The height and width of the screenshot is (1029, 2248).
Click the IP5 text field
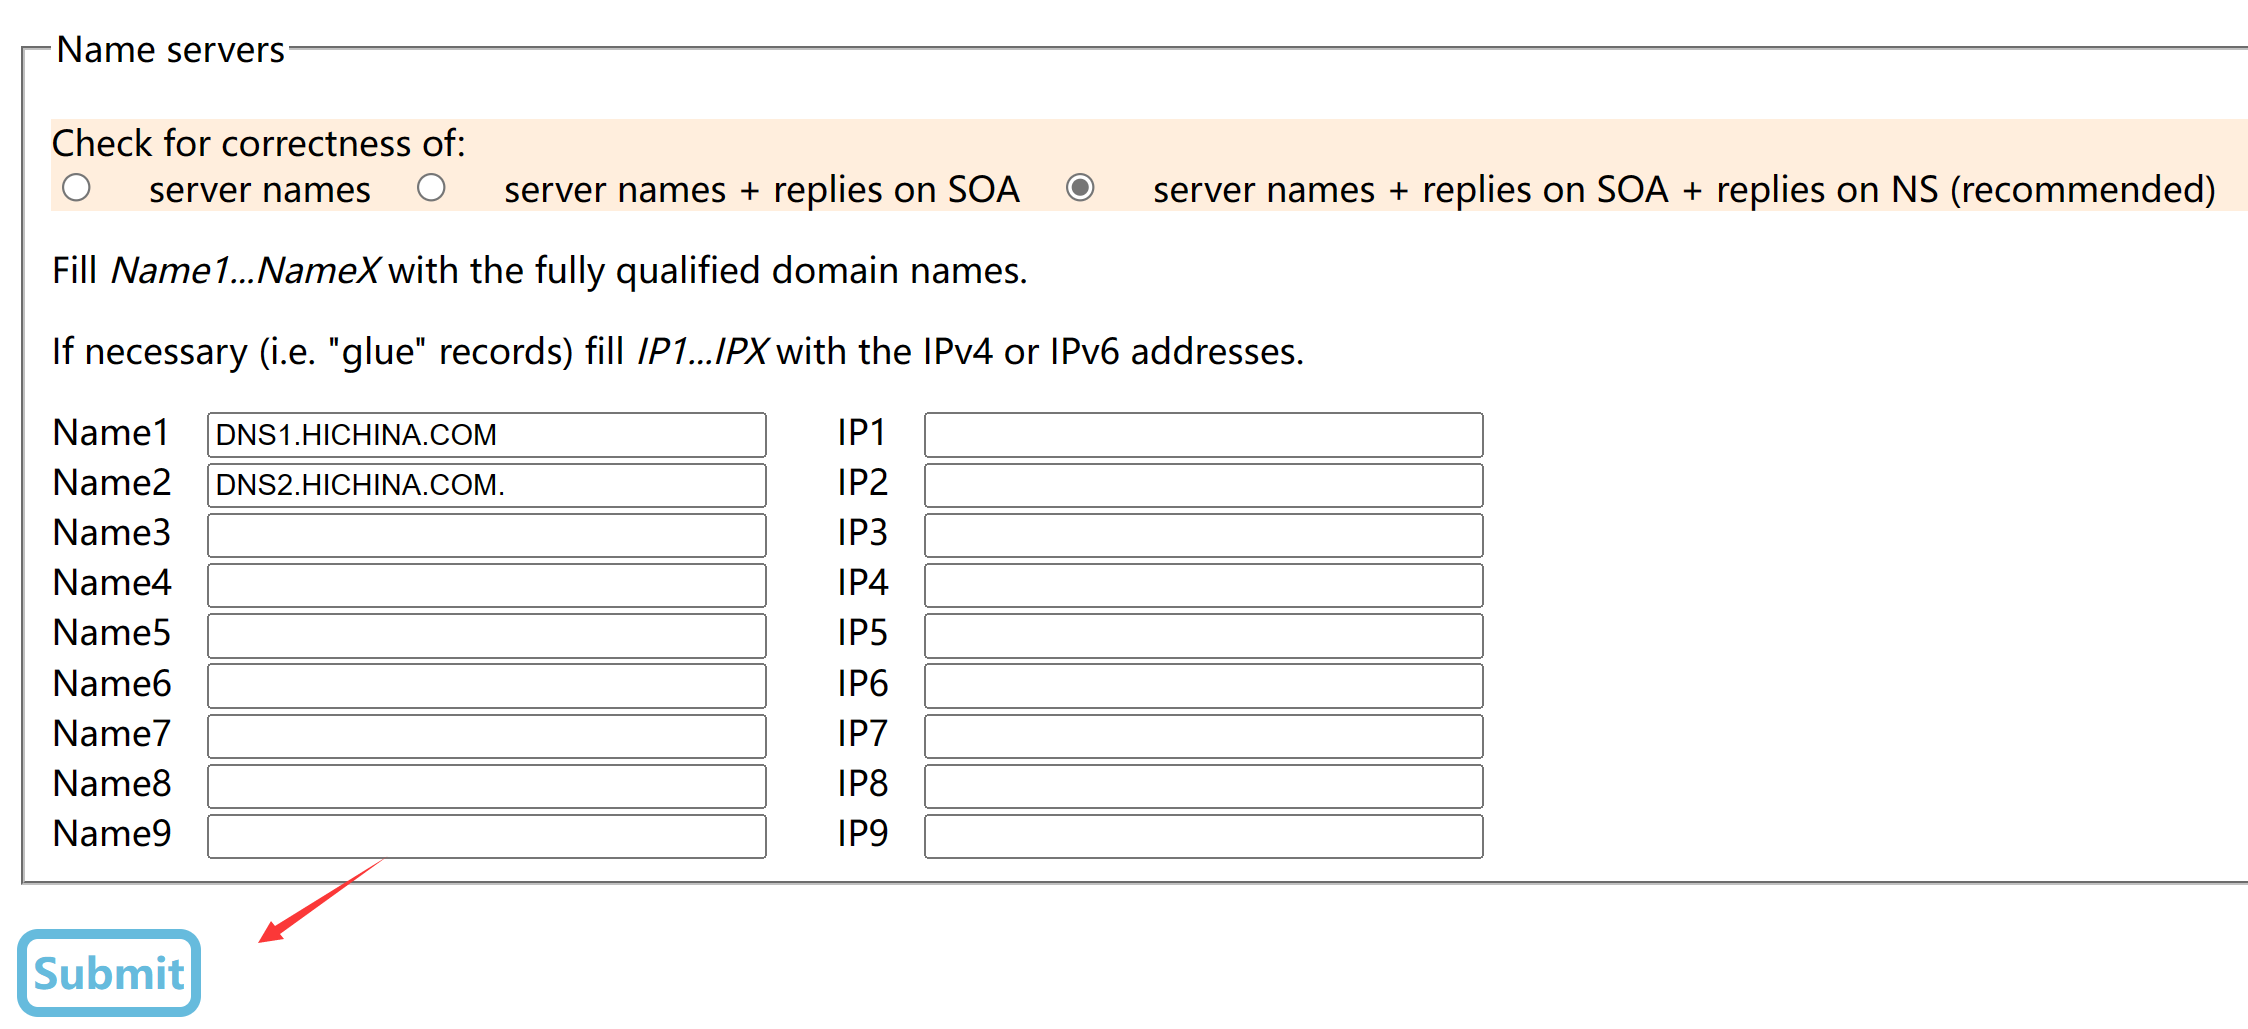point(1203,635)
